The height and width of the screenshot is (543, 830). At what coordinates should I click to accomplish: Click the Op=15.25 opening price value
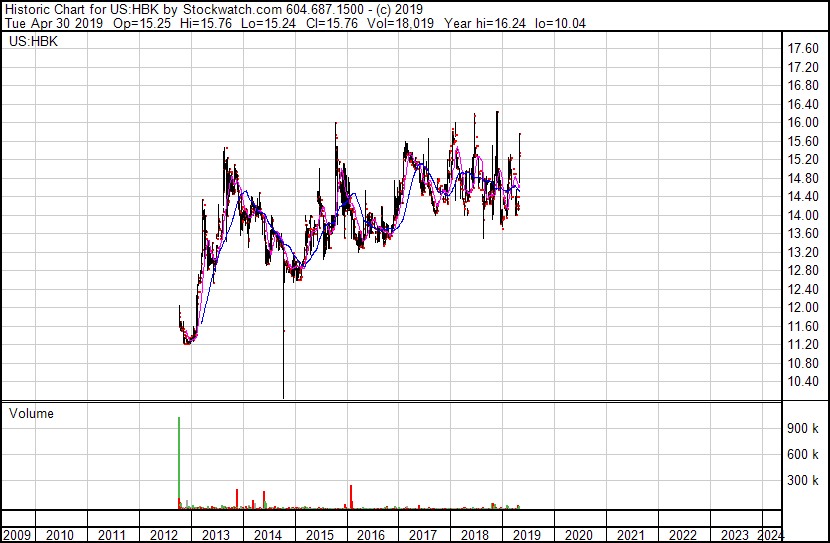coord(142,23)
